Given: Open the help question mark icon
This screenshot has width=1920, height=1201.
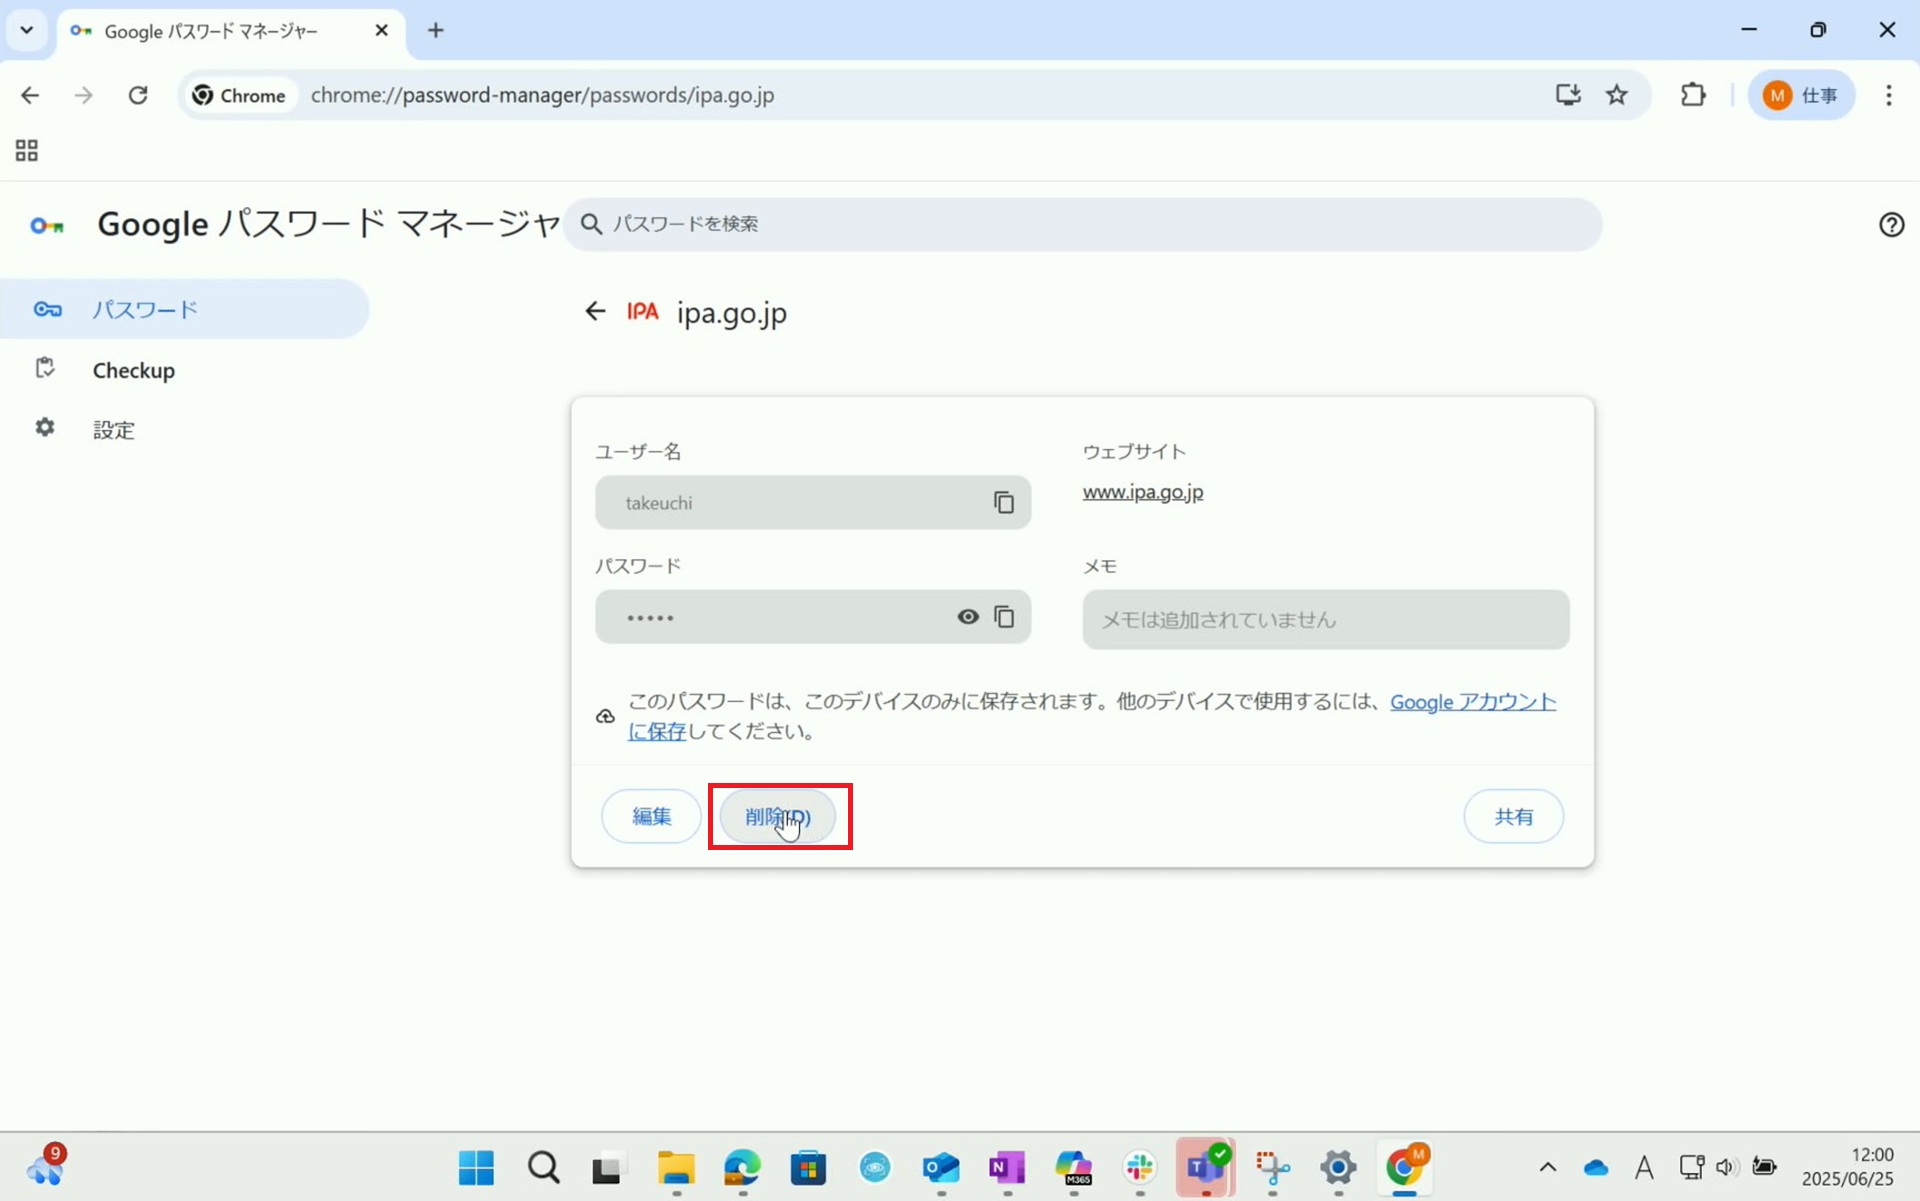Looking at the screenshot, I should click(1891, 224).
